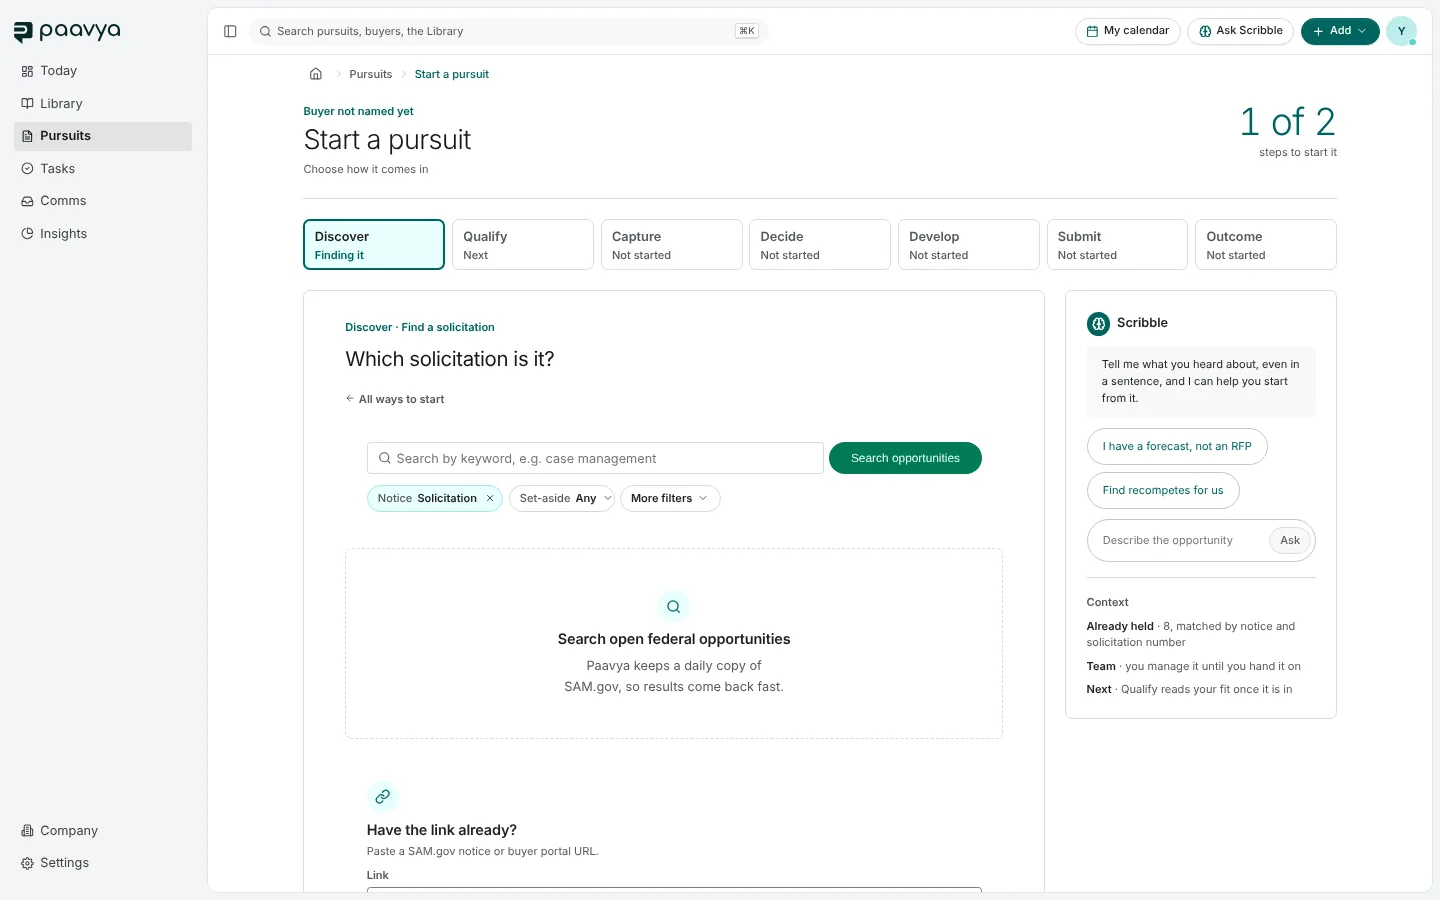This screenshot has height=900, width=1440.
Task: Open Ask Scribble in the top bar
Action: [1241, 31]
